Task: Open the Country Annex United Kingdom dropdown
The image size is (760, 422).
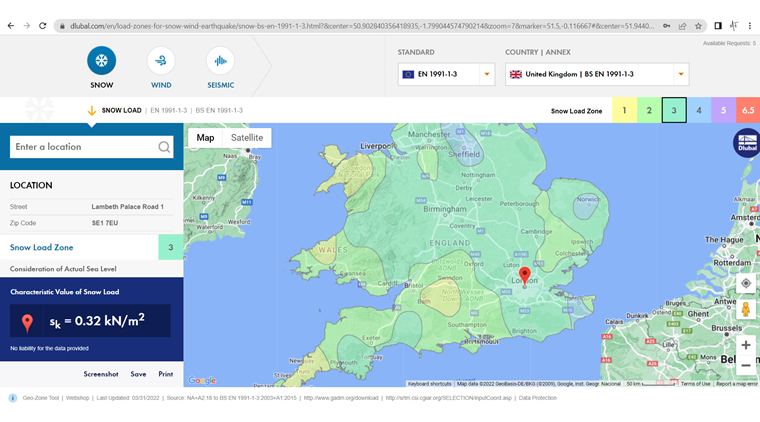Action: (597, 74)
